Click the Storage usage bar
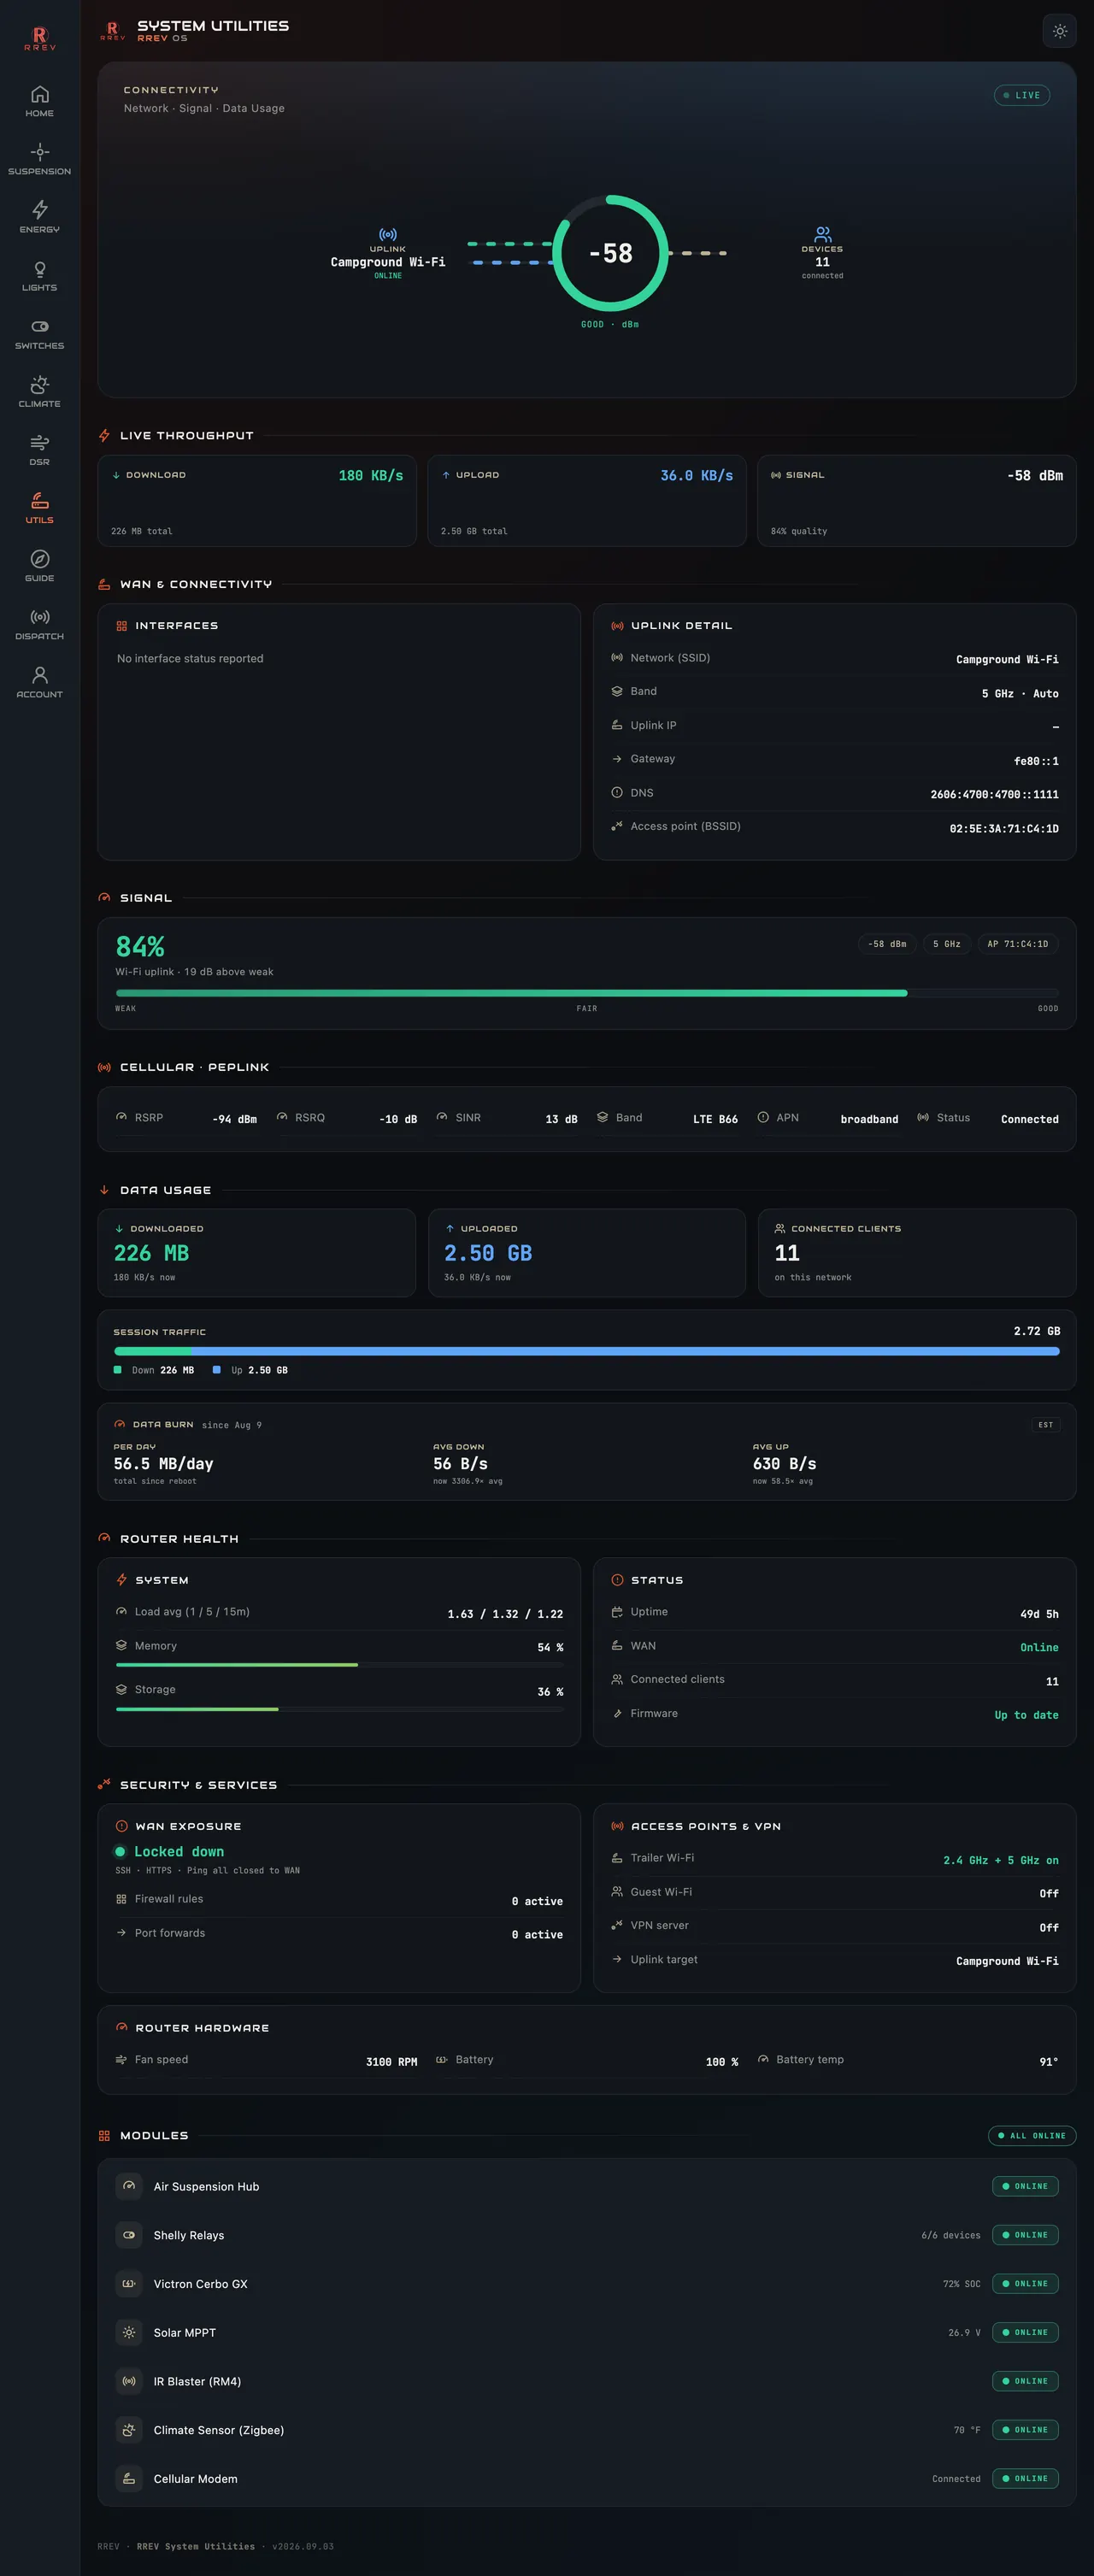Image resolution: width=1094 pixels, height=2576 pixels. pyautogui.click(x=340, y=1709)
